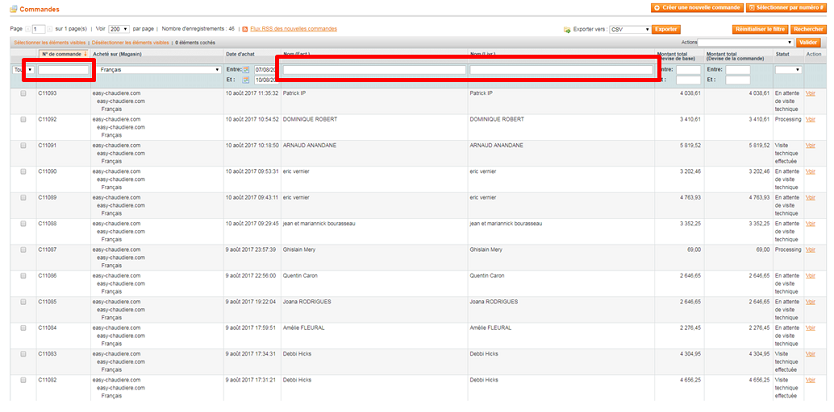Open the per page '200' dropdown

pos(119,30)
